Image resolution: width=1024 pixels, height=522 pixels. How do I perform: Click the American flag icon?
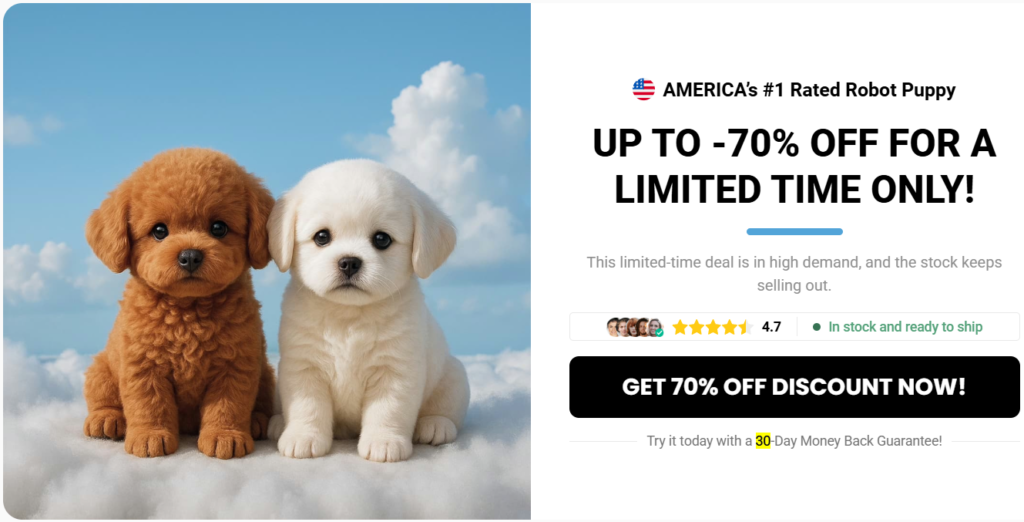(643, 90)
